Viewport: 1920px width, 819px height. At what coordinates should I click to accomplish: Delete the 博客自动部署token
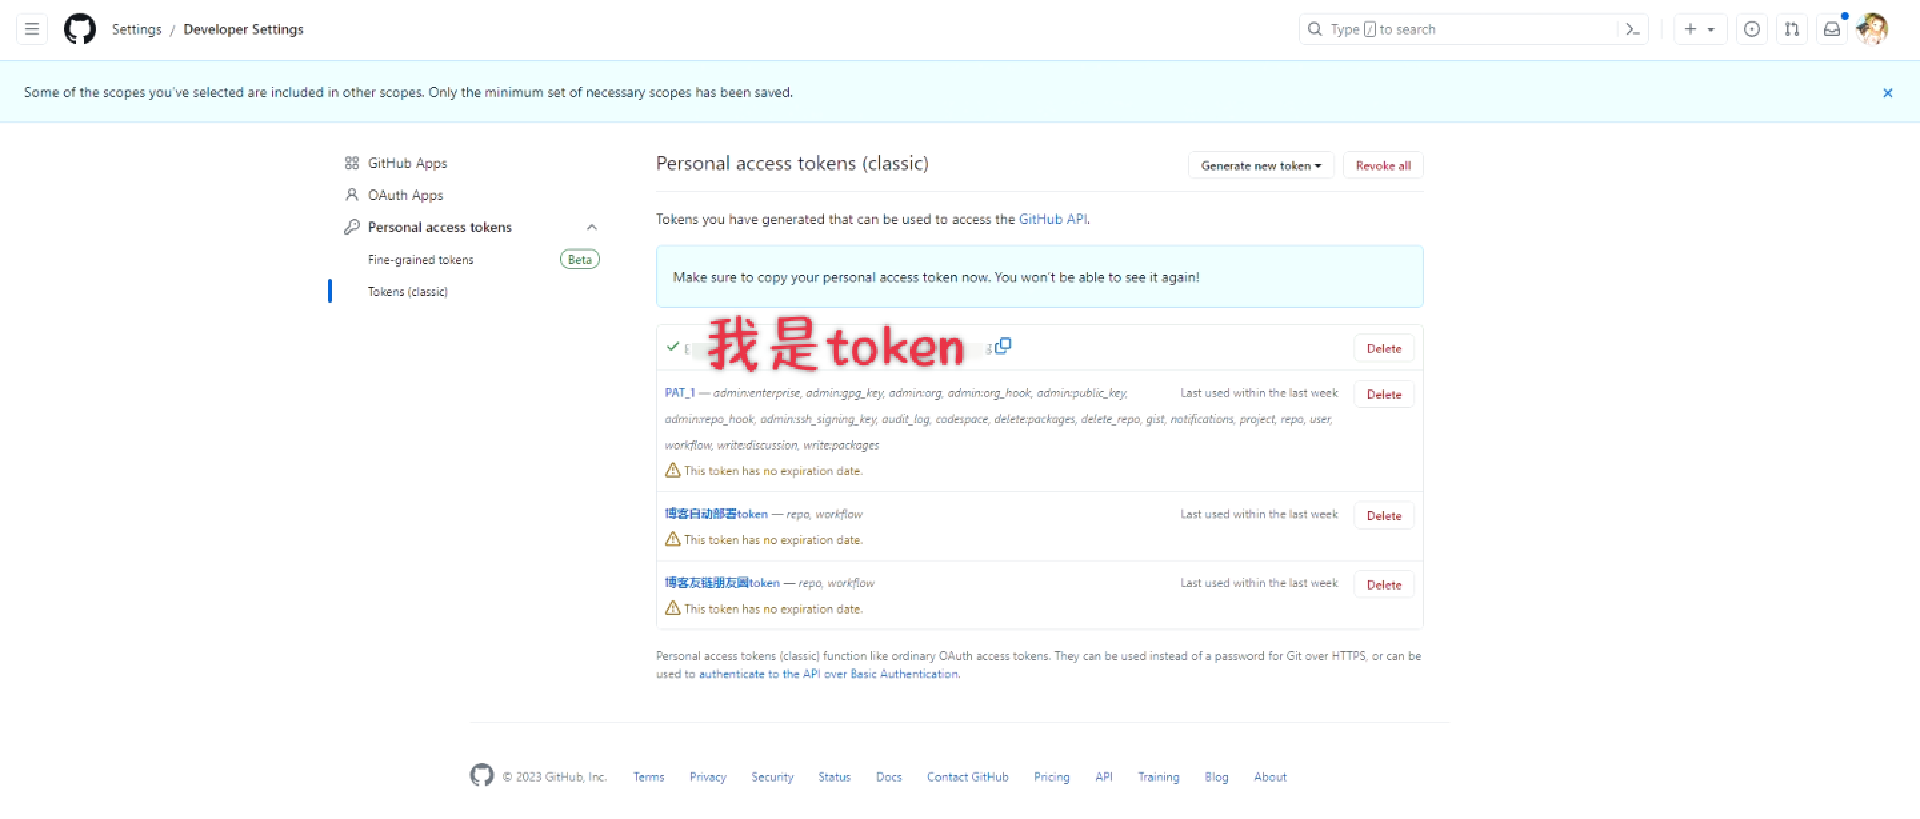point(1384,515)
